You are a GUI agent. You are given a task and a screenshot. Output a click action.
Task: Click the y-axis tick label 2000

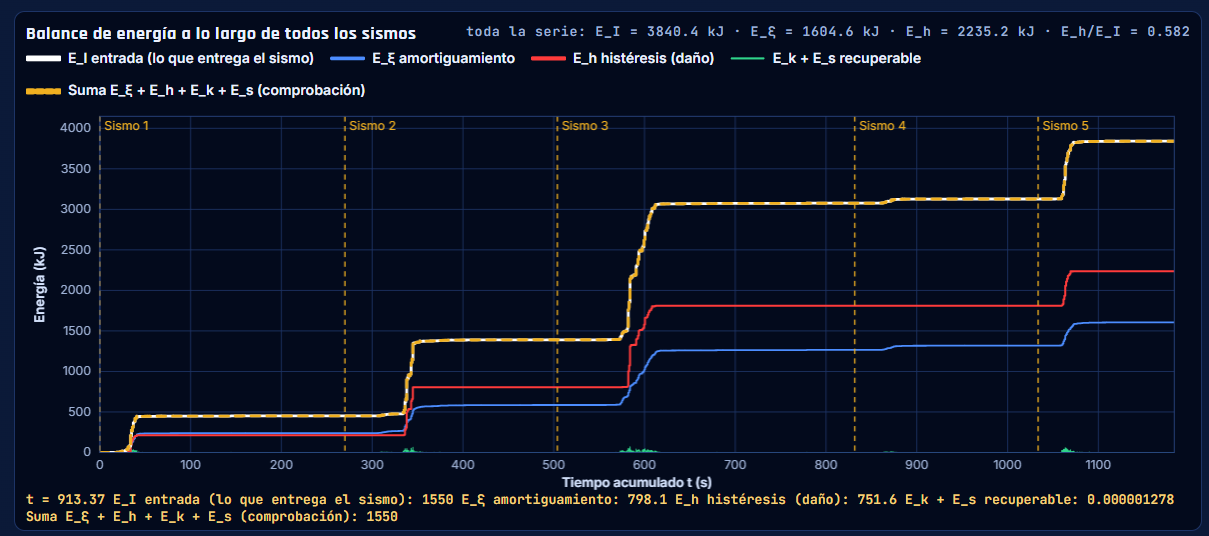coord(75,290)
